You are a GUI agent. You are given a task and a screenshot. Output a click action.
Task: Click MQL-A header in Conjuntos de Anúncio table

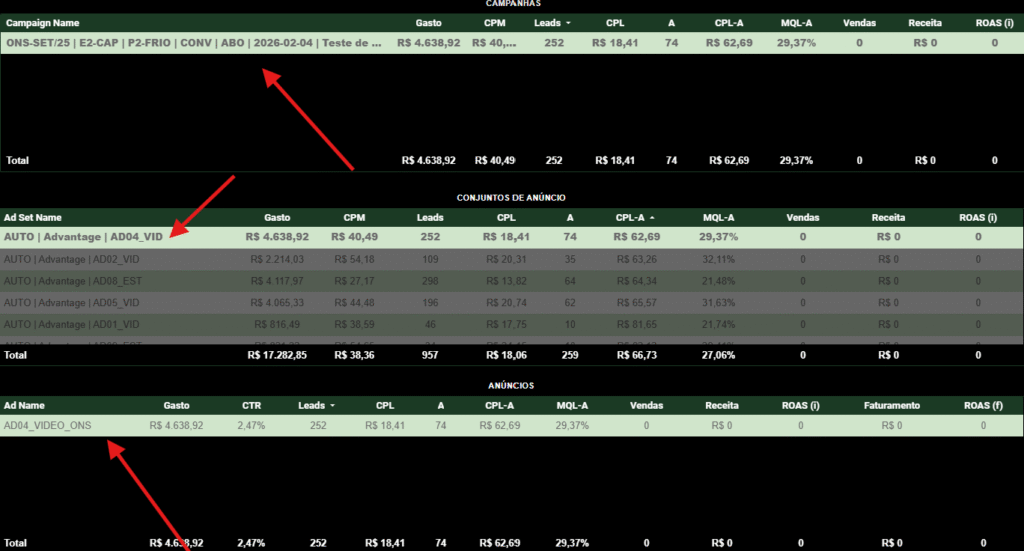pyautogui.click(x=718, y=217)
